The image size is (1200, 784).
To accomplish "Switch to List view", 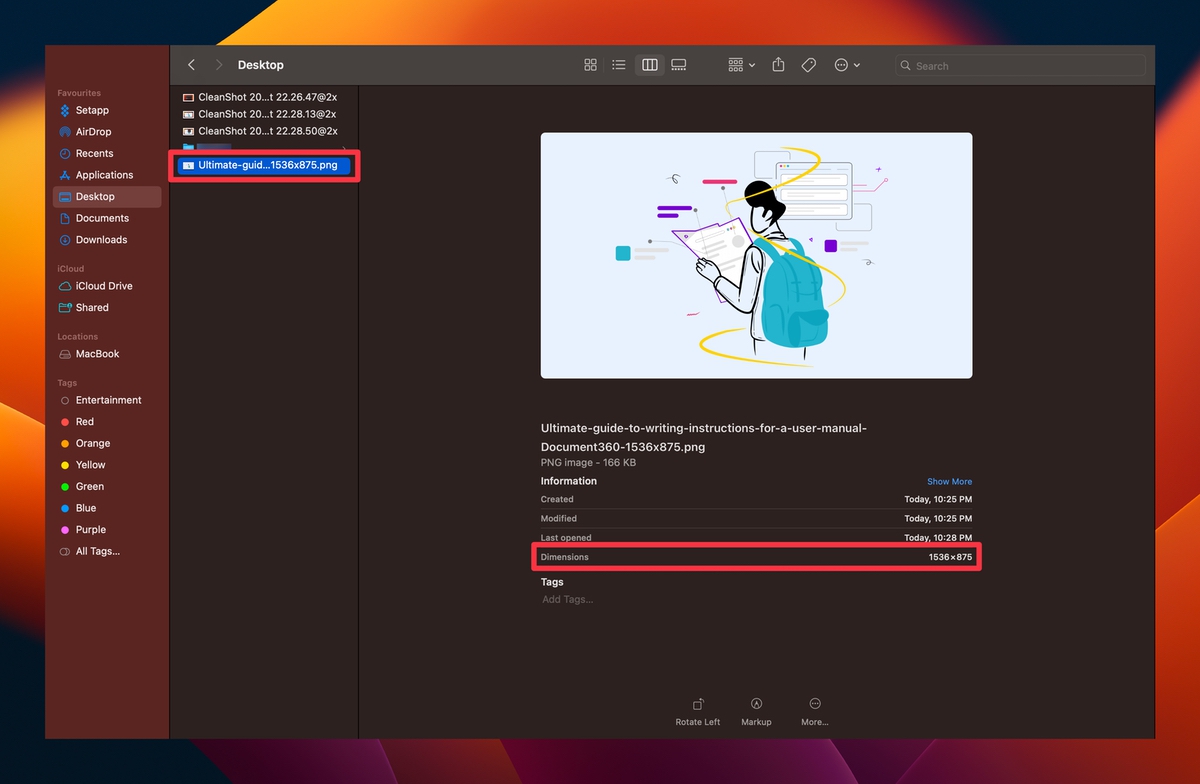I will (x=619, y=64).
